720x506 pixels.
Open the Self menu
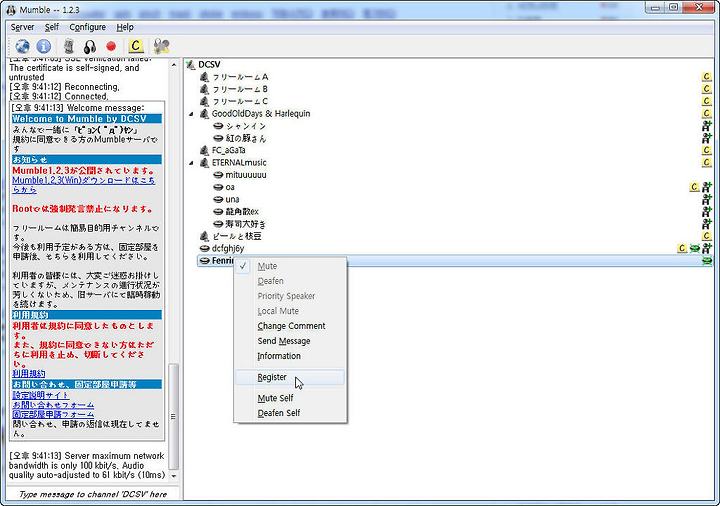(52, 27)
